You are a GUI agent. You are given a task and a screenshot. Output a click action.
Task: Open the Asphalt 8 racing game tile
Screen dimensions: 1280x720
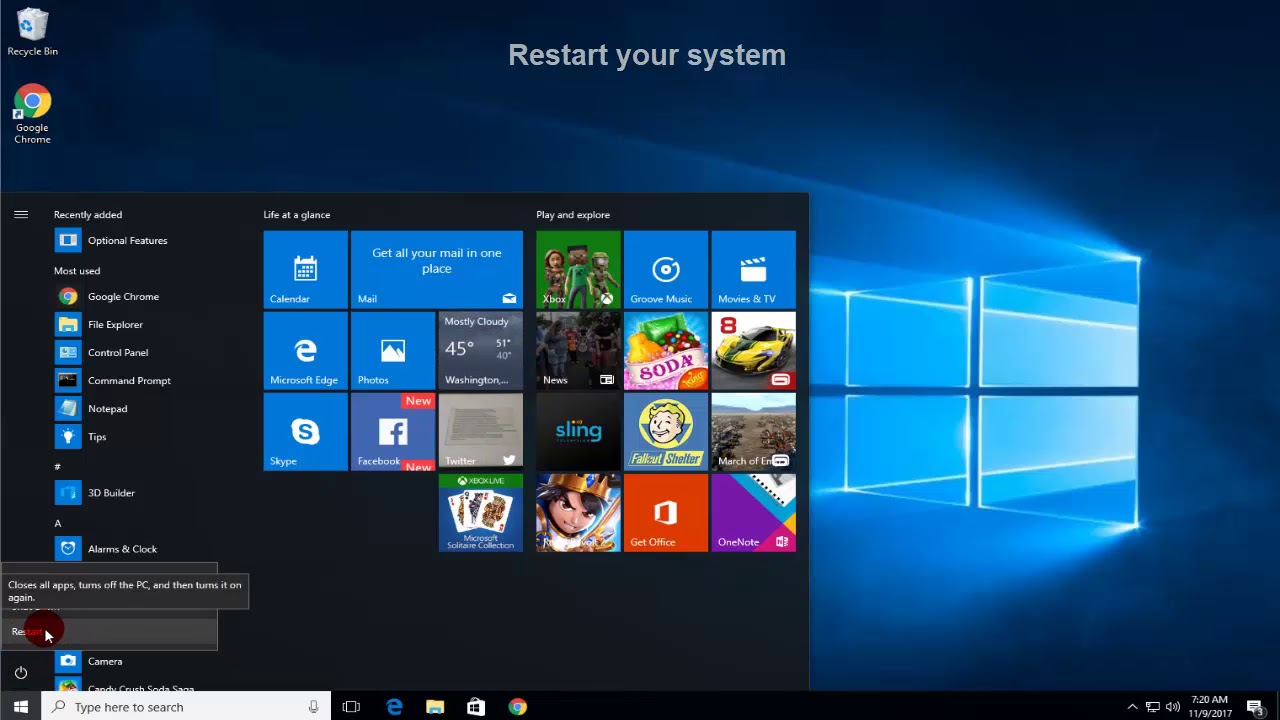[x=753, y=350]
